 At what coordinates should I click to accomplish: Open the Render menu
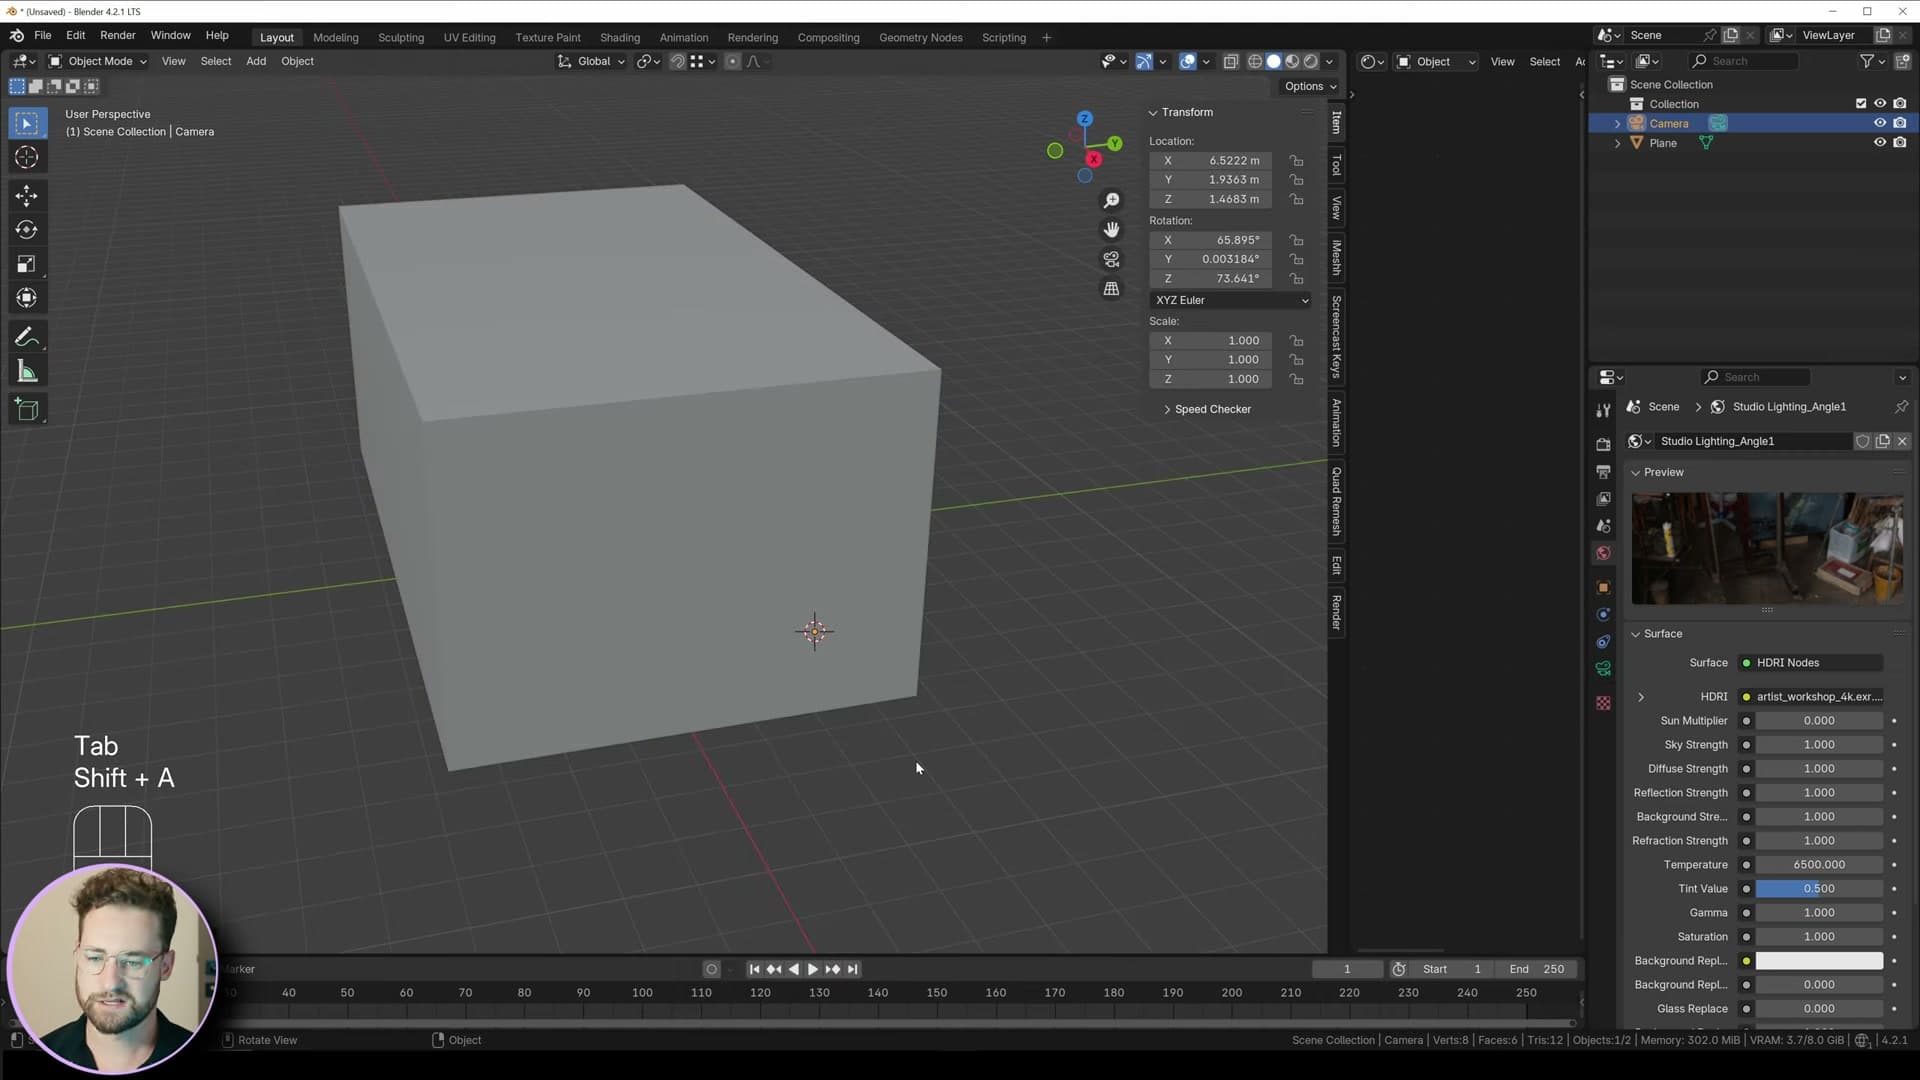[x=118, y=36]
